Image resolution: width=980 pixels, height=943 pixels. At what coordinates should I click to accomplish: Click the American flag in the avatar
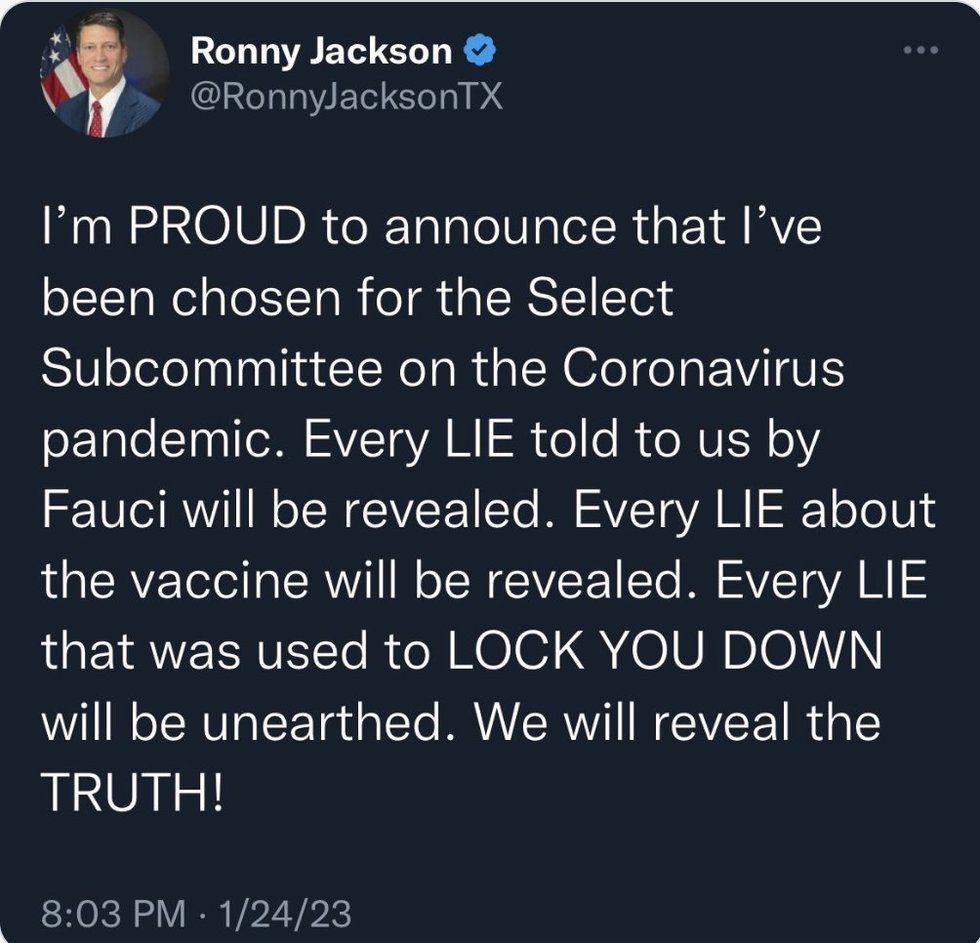click(58, 68)
